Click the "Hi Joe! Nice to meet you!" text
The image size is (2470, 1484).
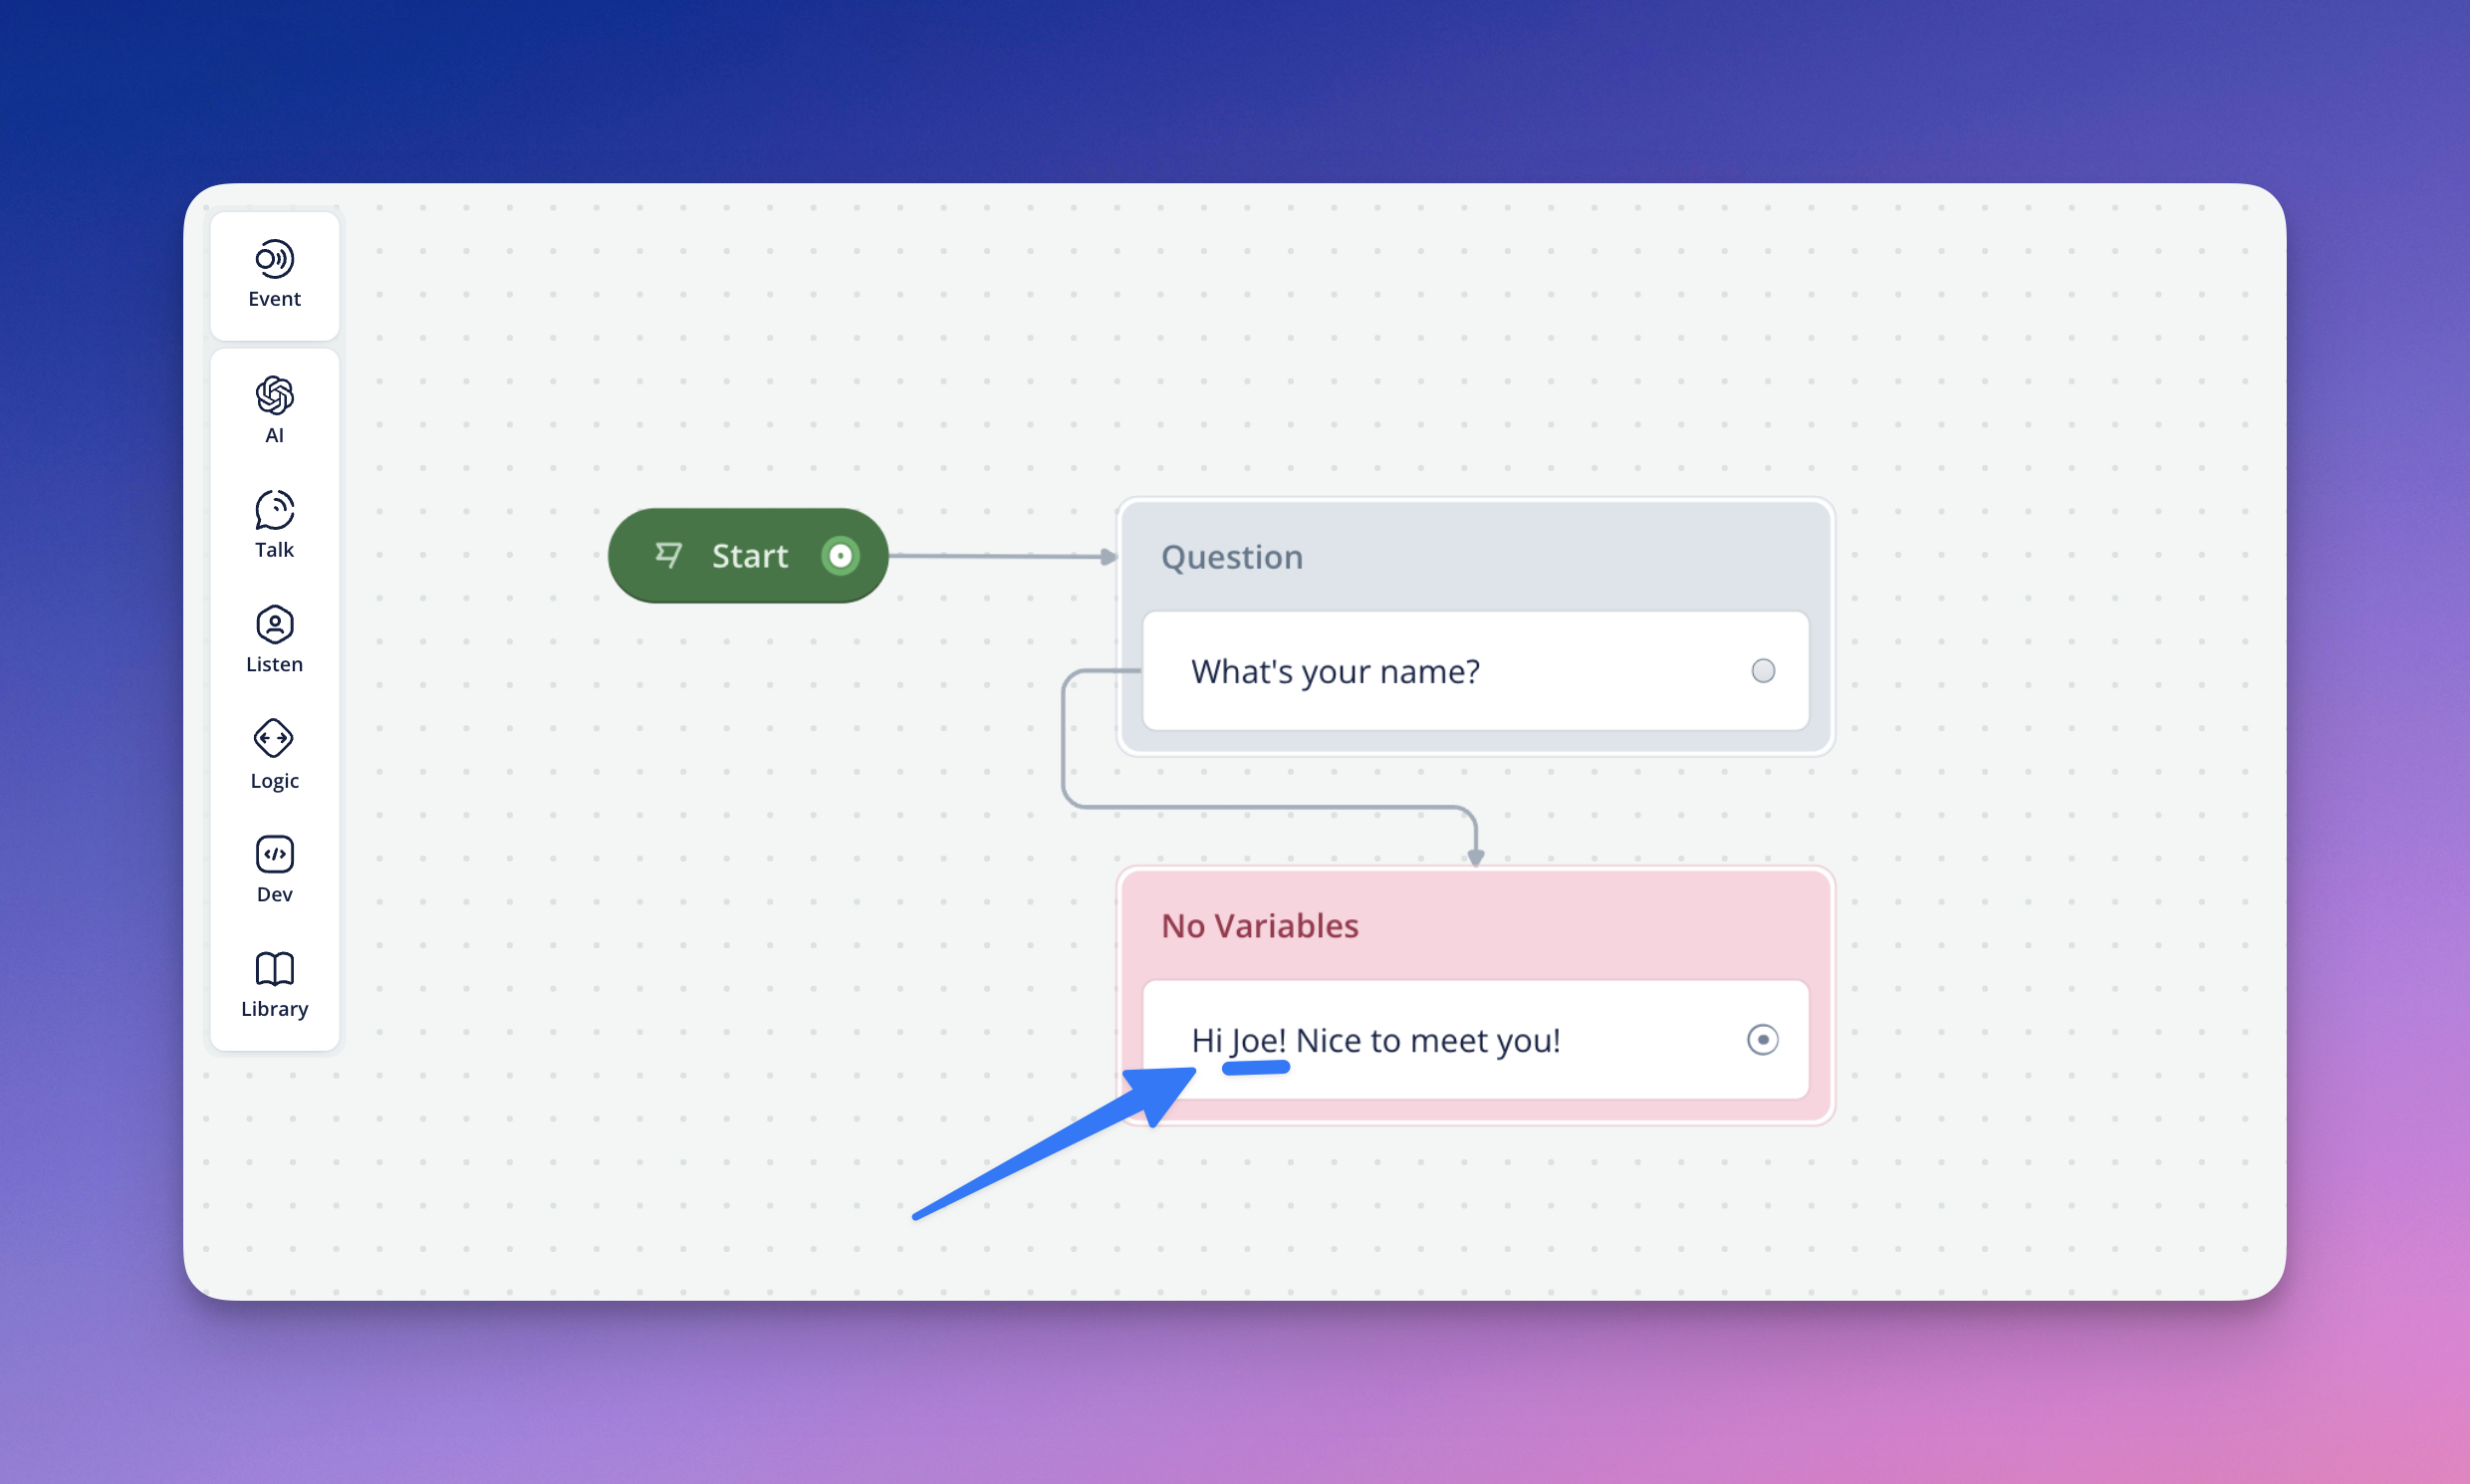click(x=1375, y=1041)
